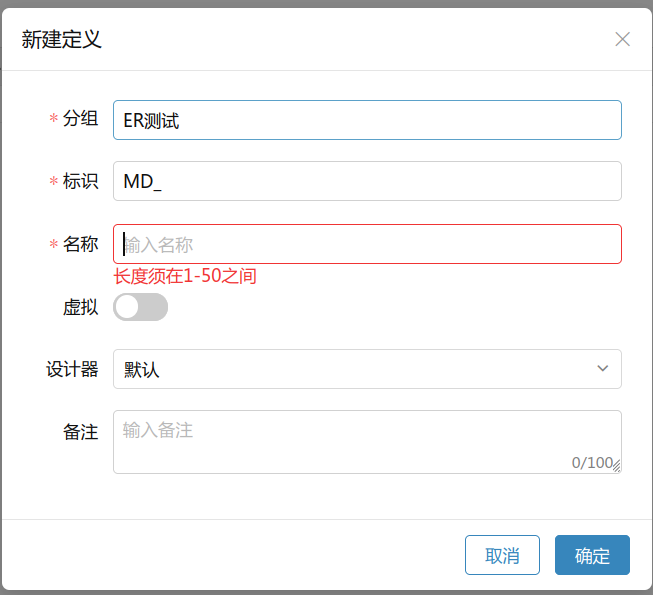
Task: Click the 虚拟 label text
Action: pyautogui.click(x=80, y=307)
